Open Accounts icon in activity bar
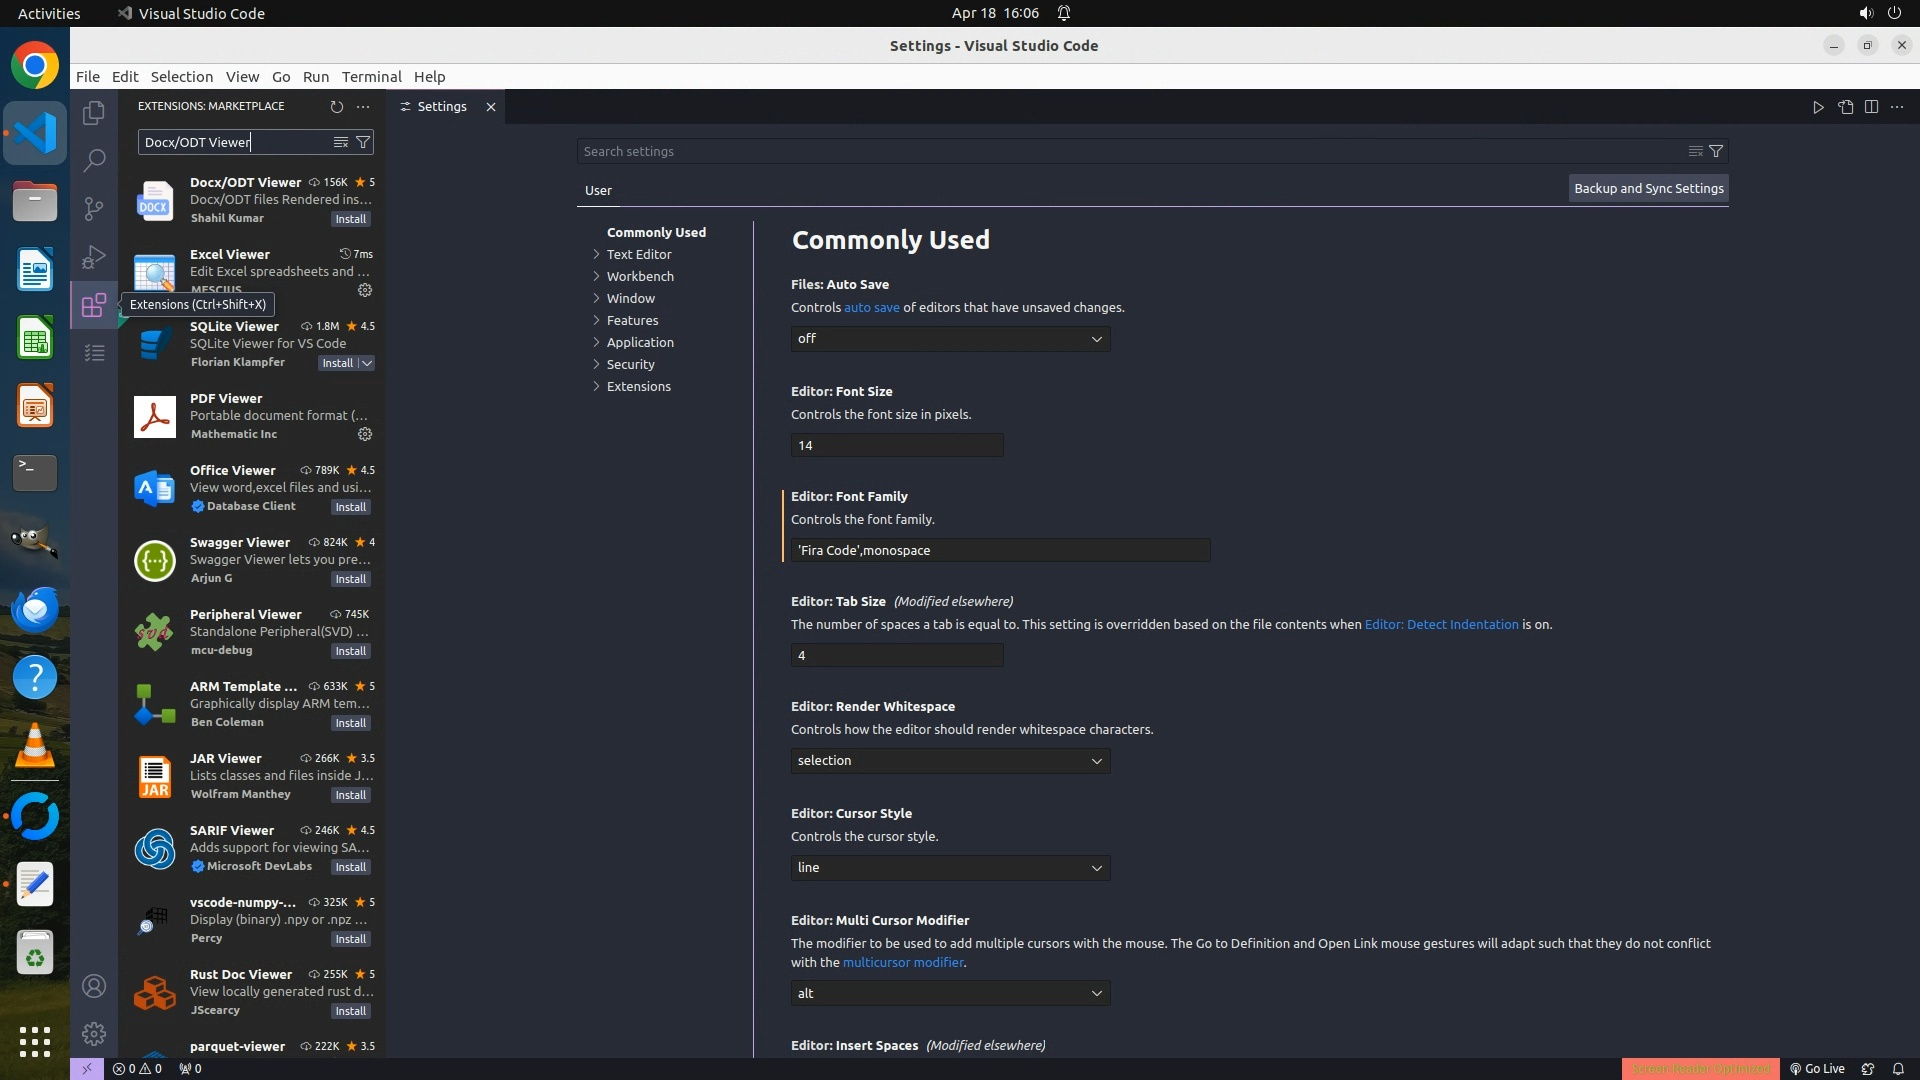This screenshot has width=1920, height=1080. coord(94,986)
